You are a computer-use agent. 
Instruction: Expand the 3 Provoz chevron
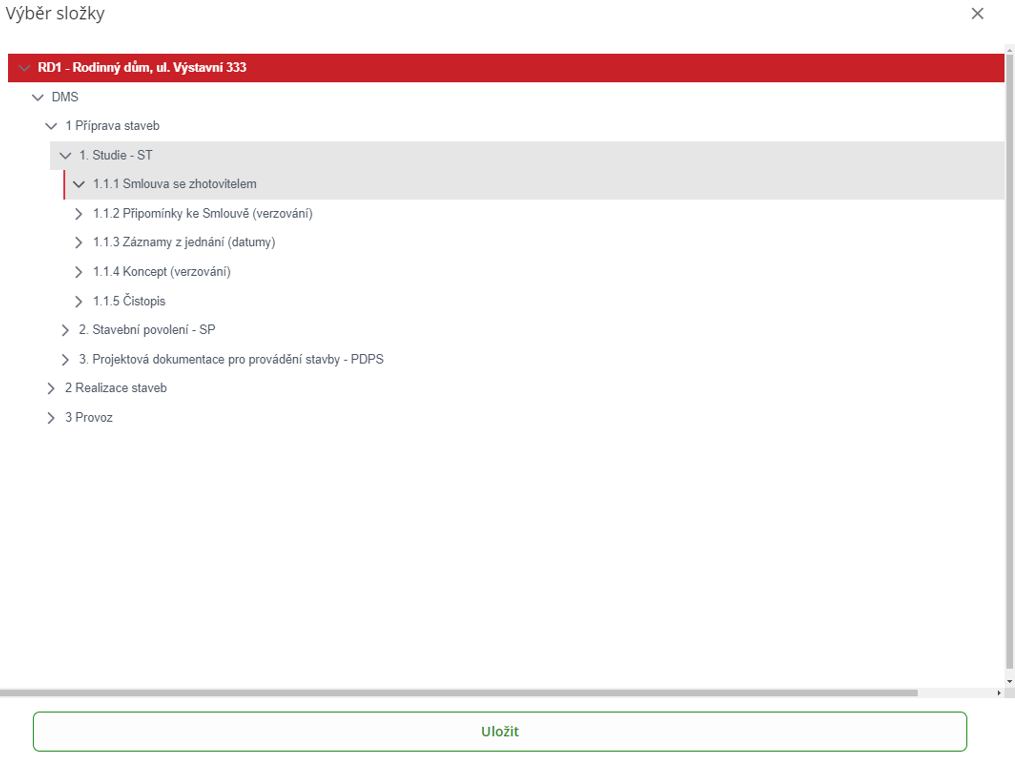52,418
